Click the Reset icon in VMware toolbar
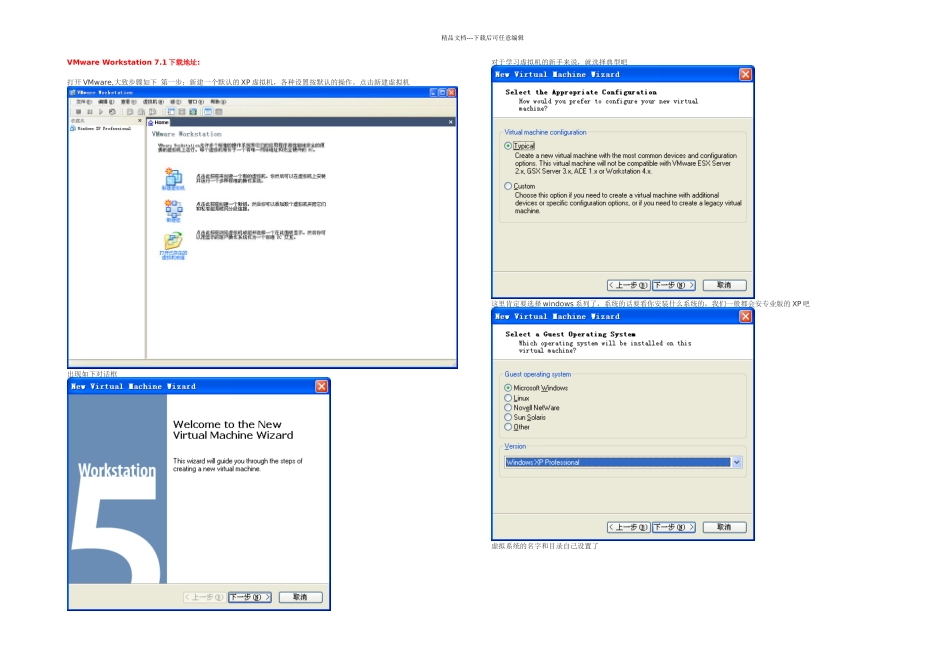 pos(112,111)
